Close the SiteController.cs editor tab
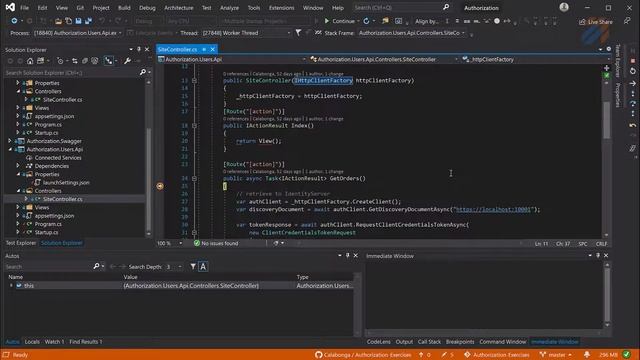The width and height of the screenshot is (640, 360). pos(213,49)
